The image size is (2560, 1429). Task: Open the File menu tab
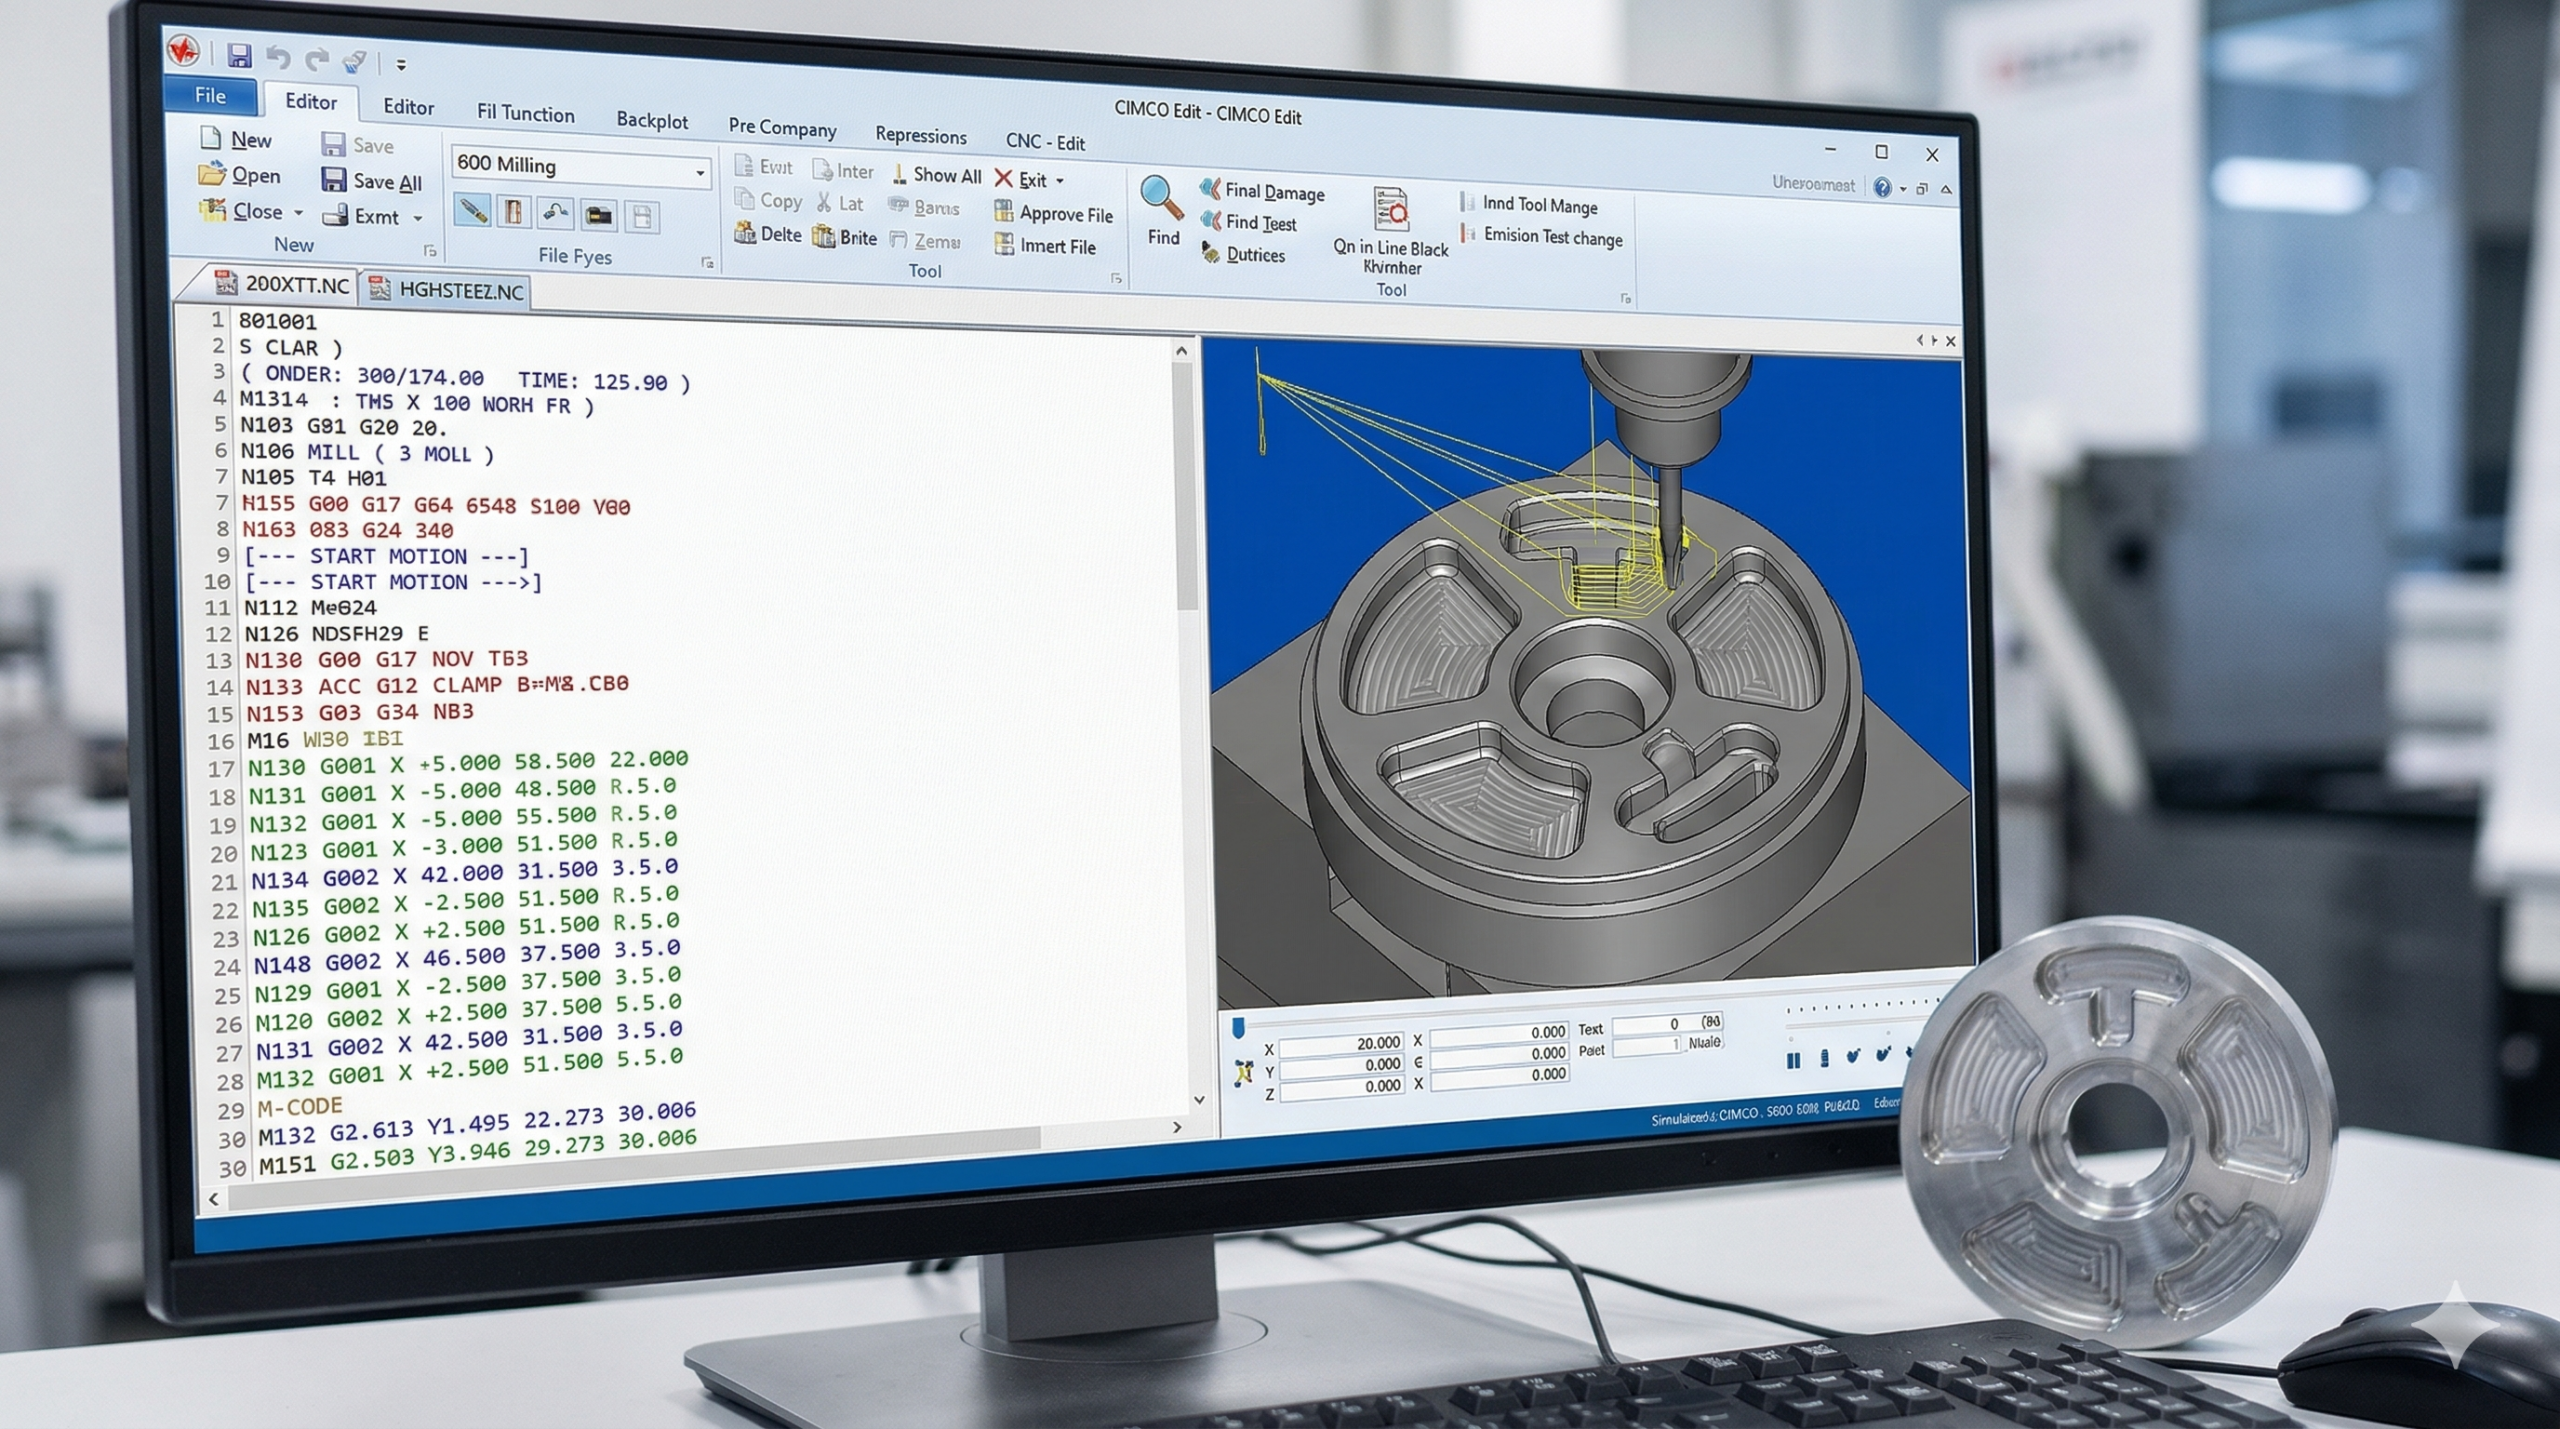(210, 95)
